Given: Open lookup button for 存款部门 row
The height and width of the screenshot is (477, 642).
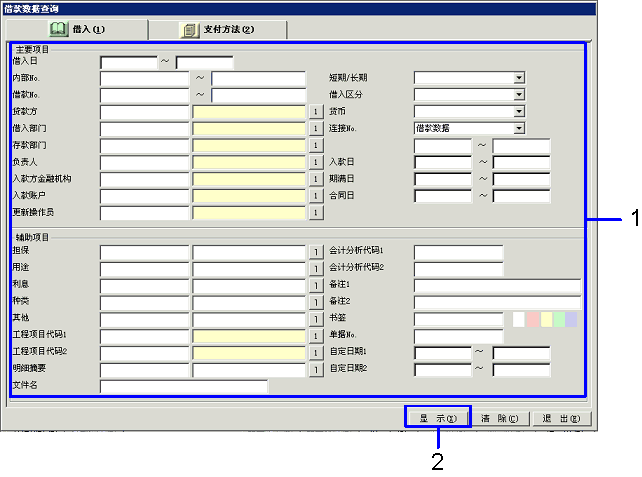Looking at the screenshot, I should [x=316, y=145].
